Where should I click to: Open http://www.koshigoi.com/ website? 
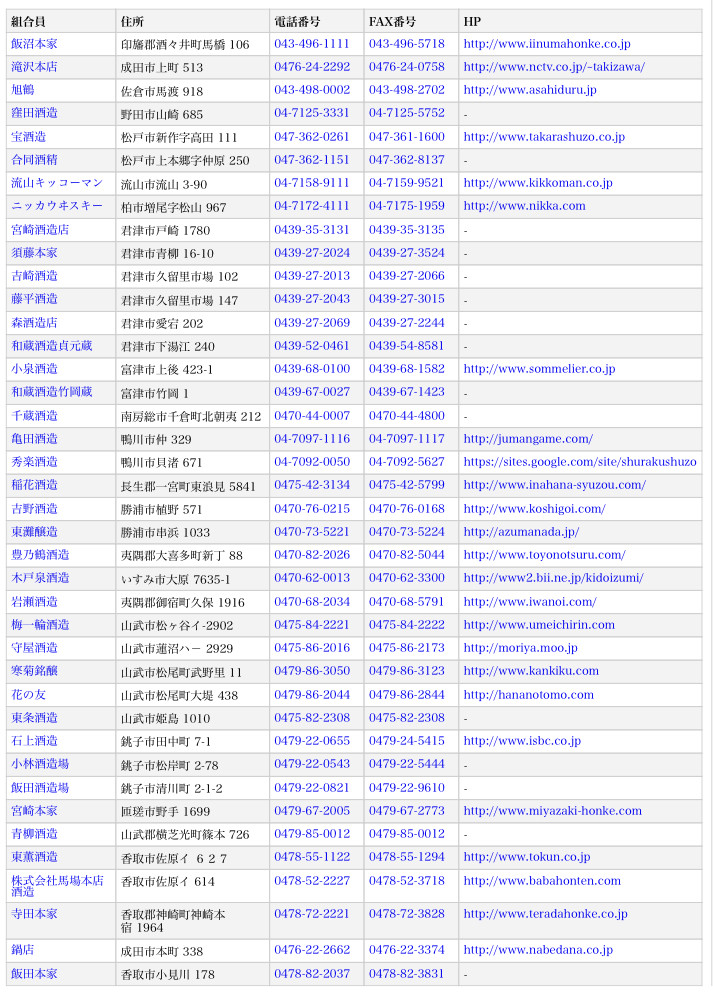[x=534, y=509]
